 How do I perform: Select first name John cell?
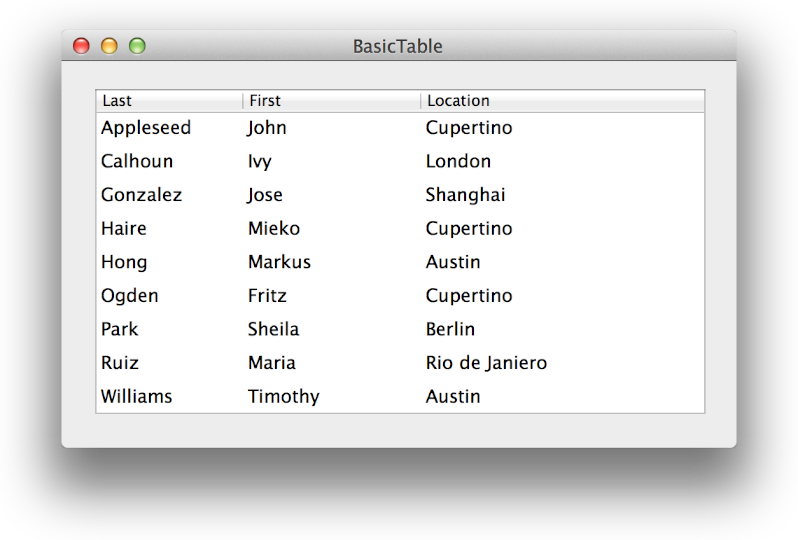tap(267, 128)
